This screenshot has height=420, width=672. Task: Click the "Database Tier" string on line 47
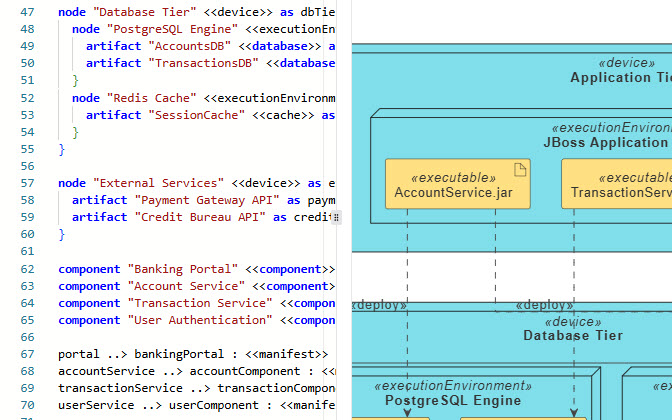tap(144, 12)
